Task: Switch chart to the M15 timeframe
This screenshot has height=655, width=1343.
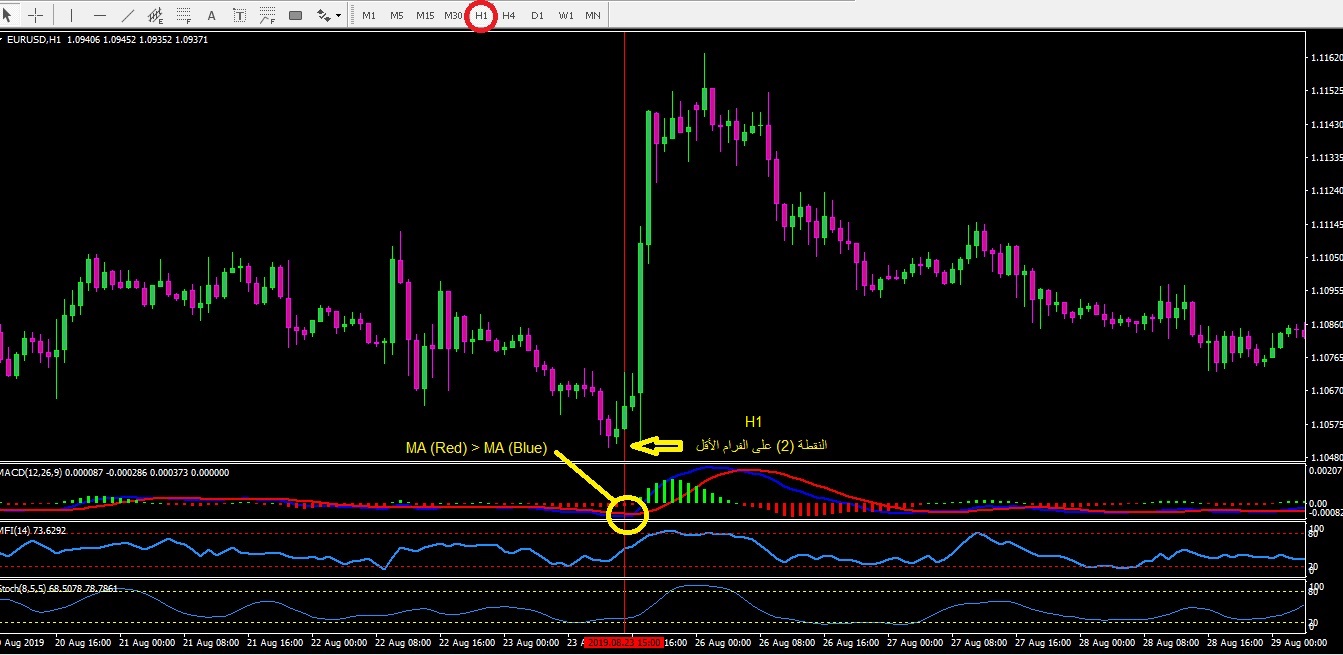Action: tap(425, 15)
